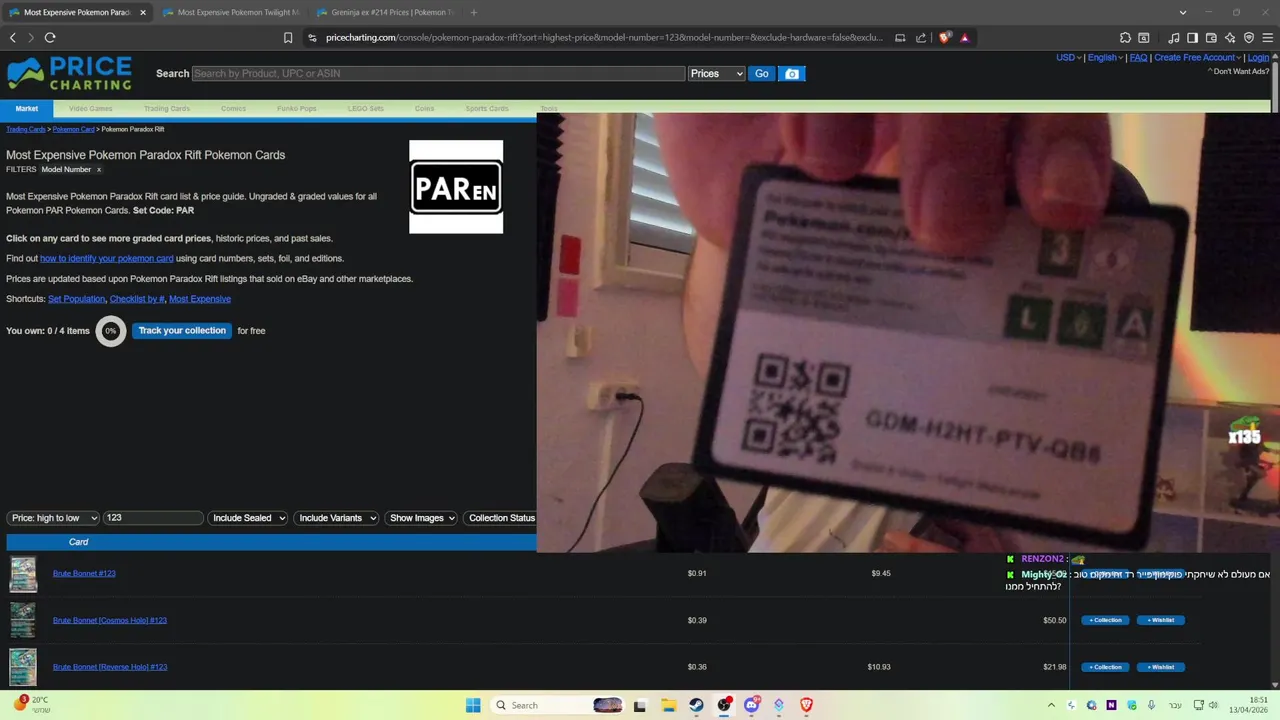Open Brute Bonnet [Cosmos Holo] #123 link
Image resolution: width=1280 pixels, height=720 pixels.
110,620
